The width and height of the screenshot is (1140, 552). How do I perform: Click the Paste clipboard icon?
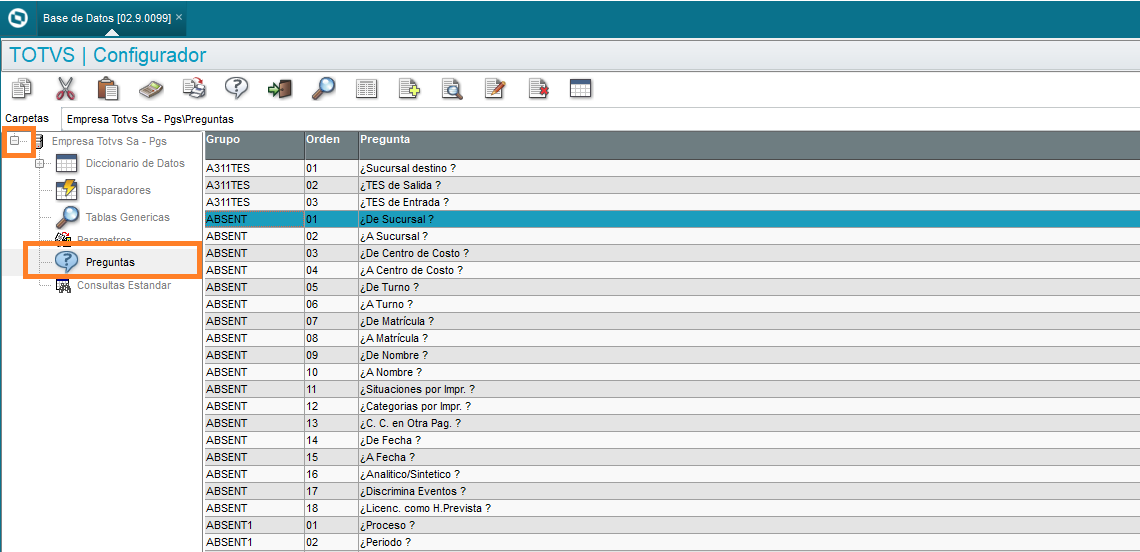(108, 89)
